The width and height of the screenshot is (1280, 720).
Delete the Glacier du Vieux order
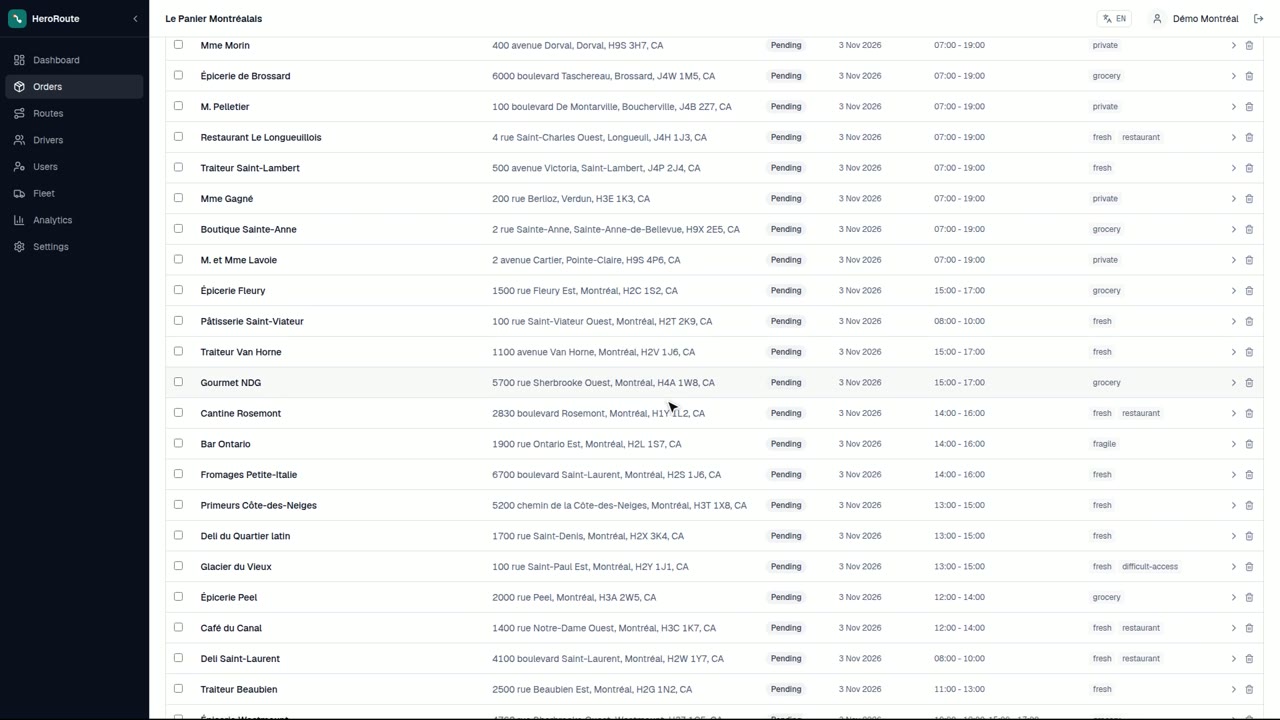point(1249,567)
